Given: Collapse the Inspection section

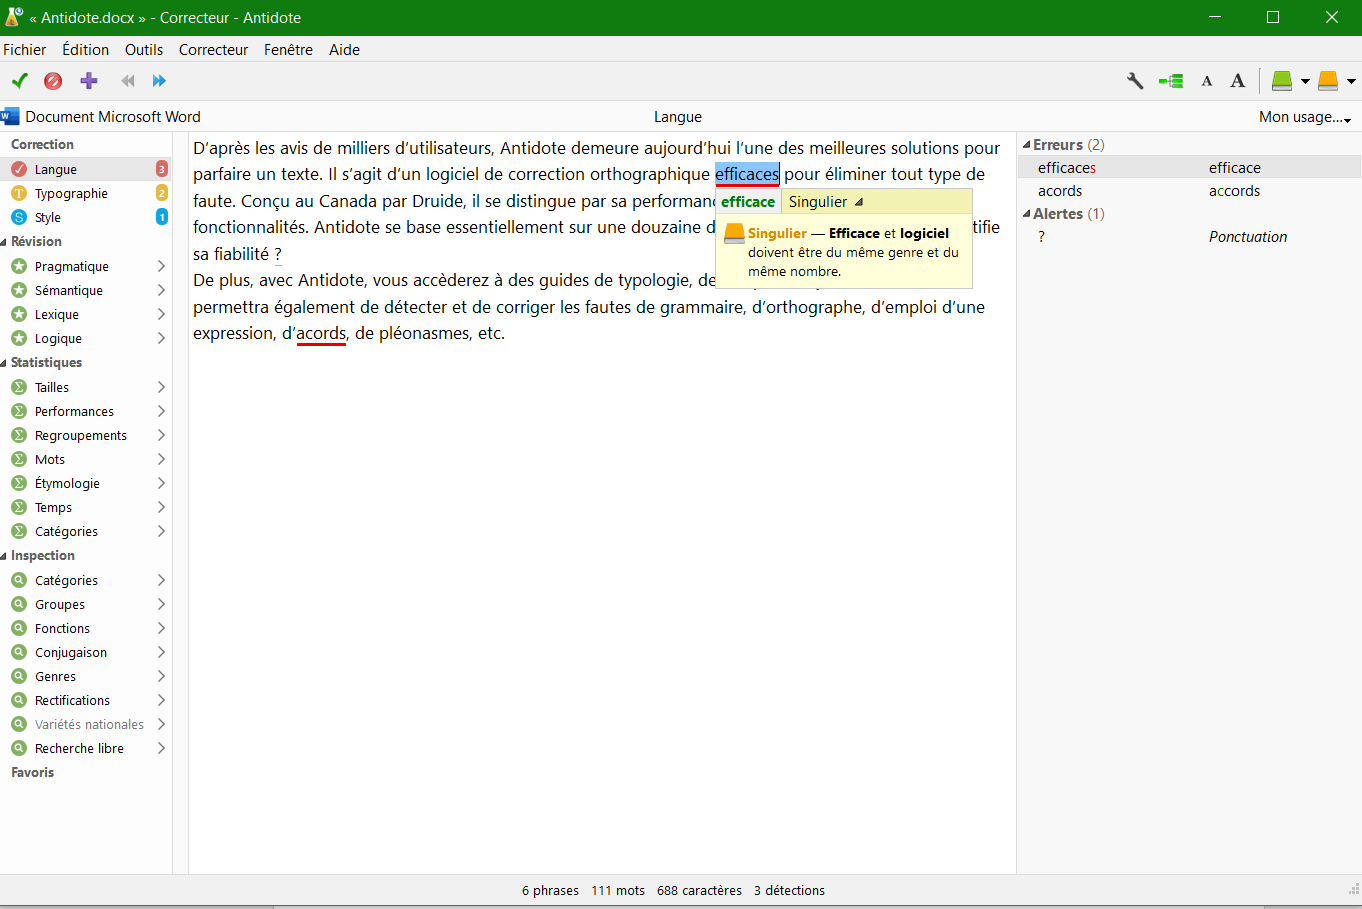Looking at the screenshot, I should (4, 556).
